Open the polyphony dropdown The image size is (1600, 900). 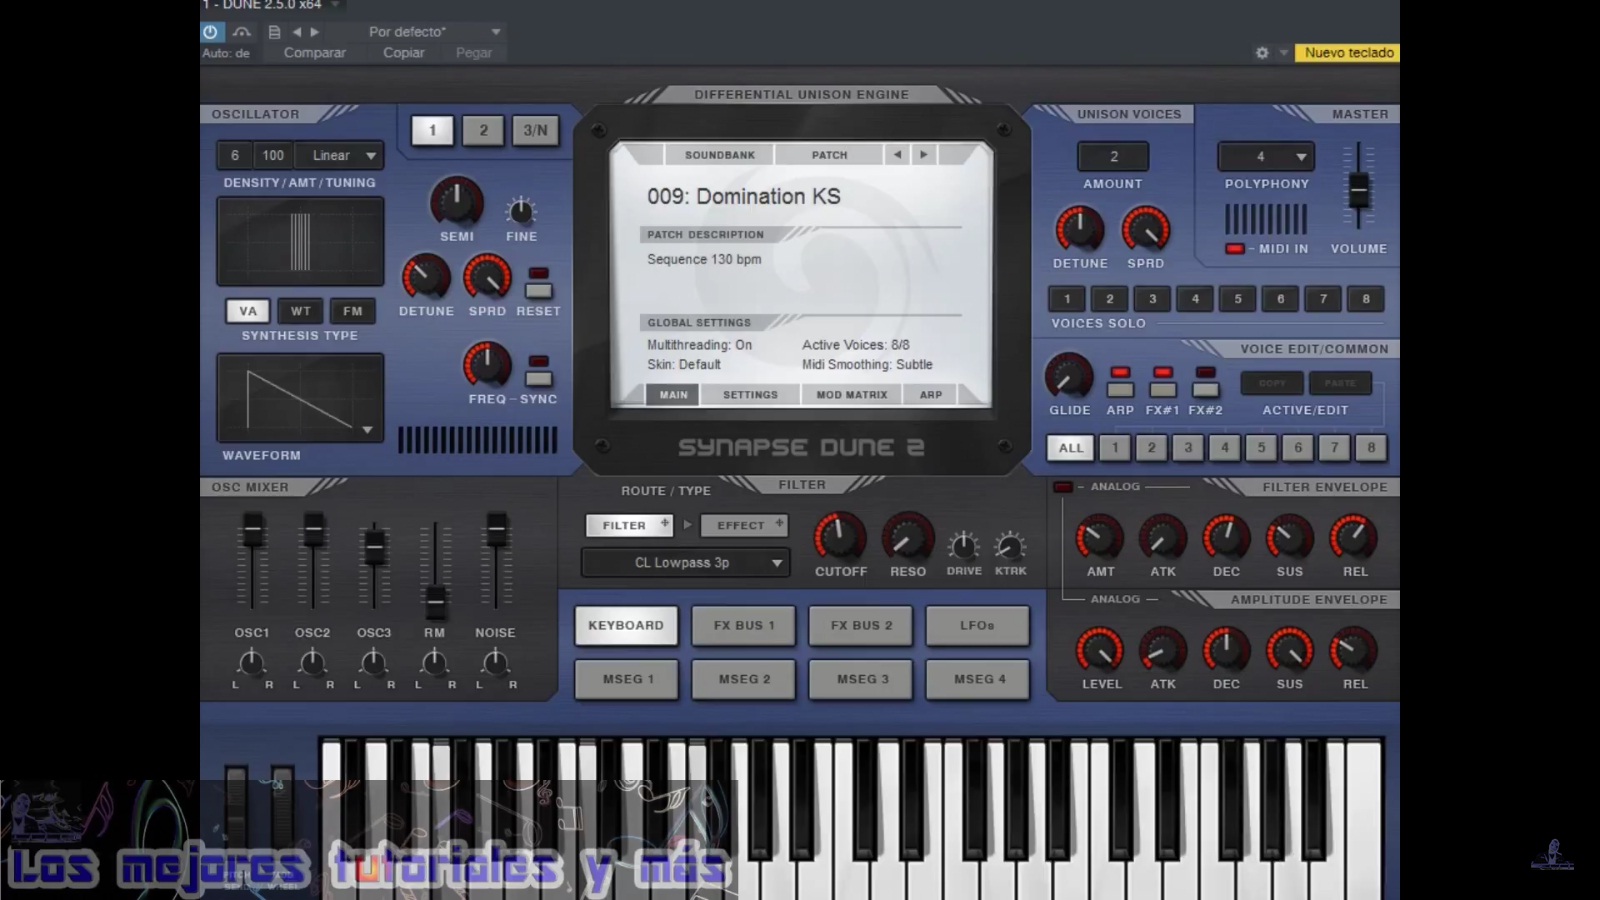point(1266,156)
